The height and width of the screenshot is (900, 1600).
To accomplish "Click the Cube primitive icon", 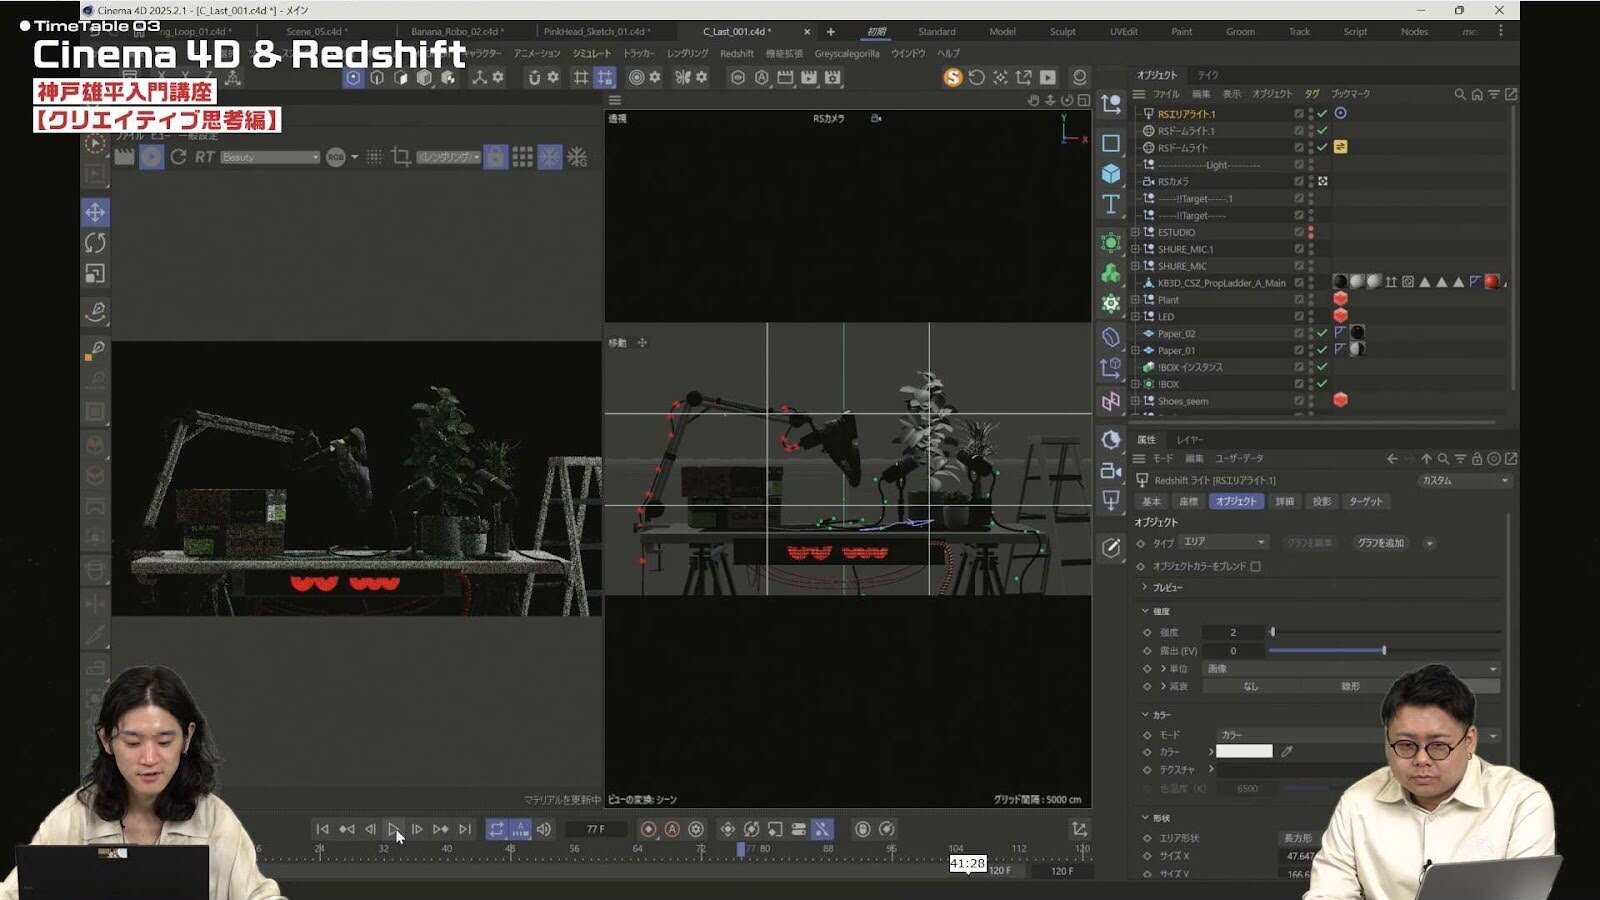I will point(1111,174).
